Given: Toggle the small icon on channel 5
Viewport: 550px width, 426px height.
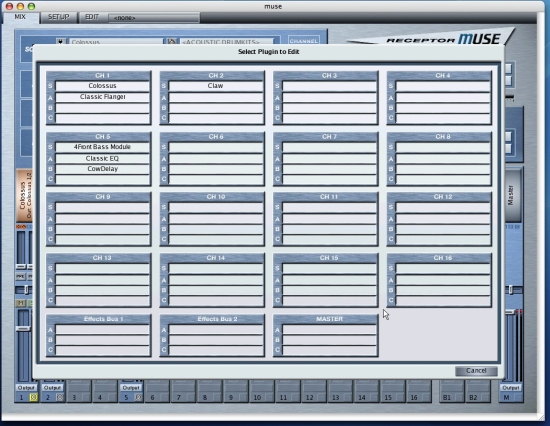Looking at the screenshot, I should tap(139, 397).
